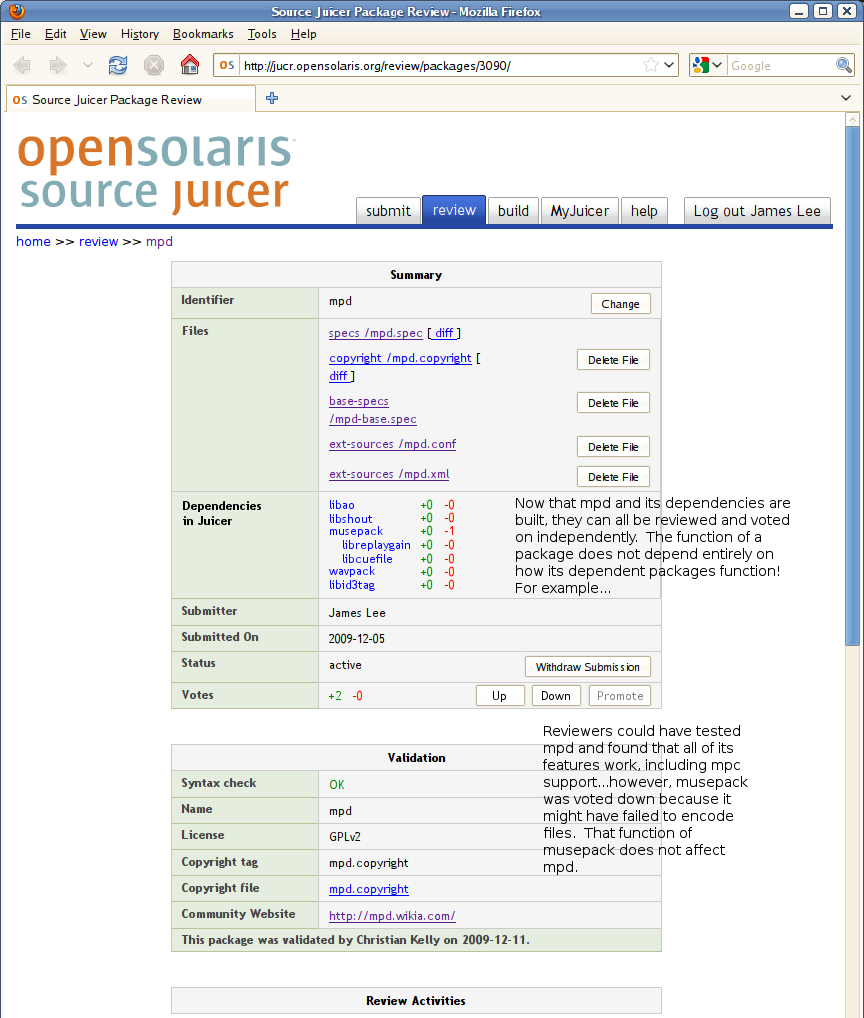Click the Reload page icon
Screen dimensions: 864x1018
click(x=118, y=65)
